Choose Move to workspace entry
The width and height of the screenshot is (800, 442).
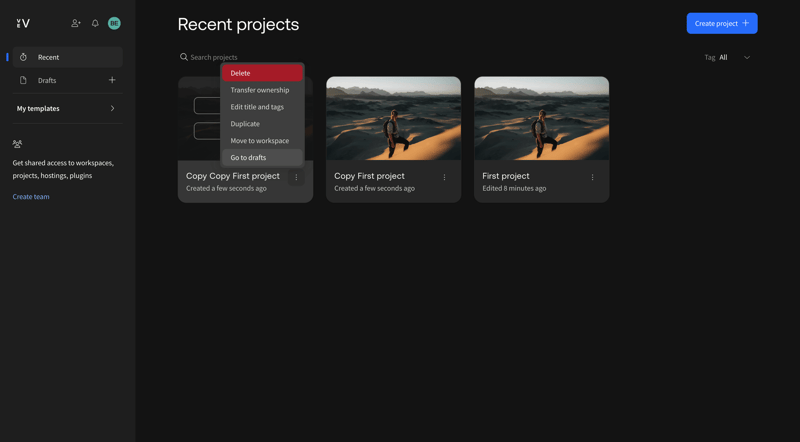(x=262, y=140)
